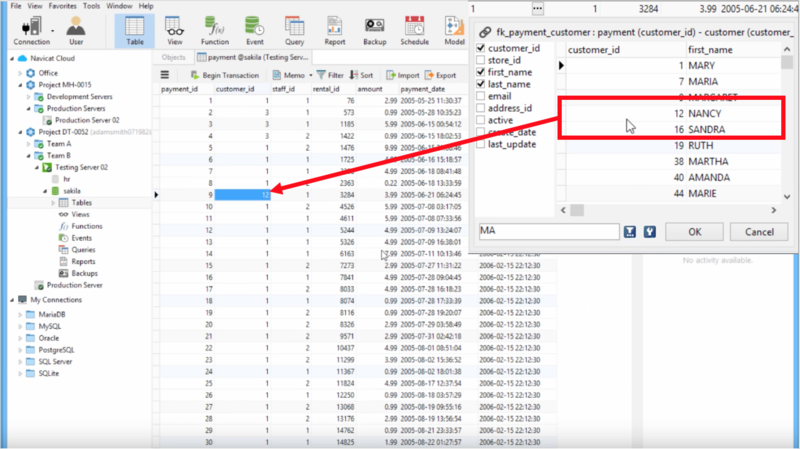Click the Cancel button
This screenshot has width=800, height=449.
click(759, 232)
